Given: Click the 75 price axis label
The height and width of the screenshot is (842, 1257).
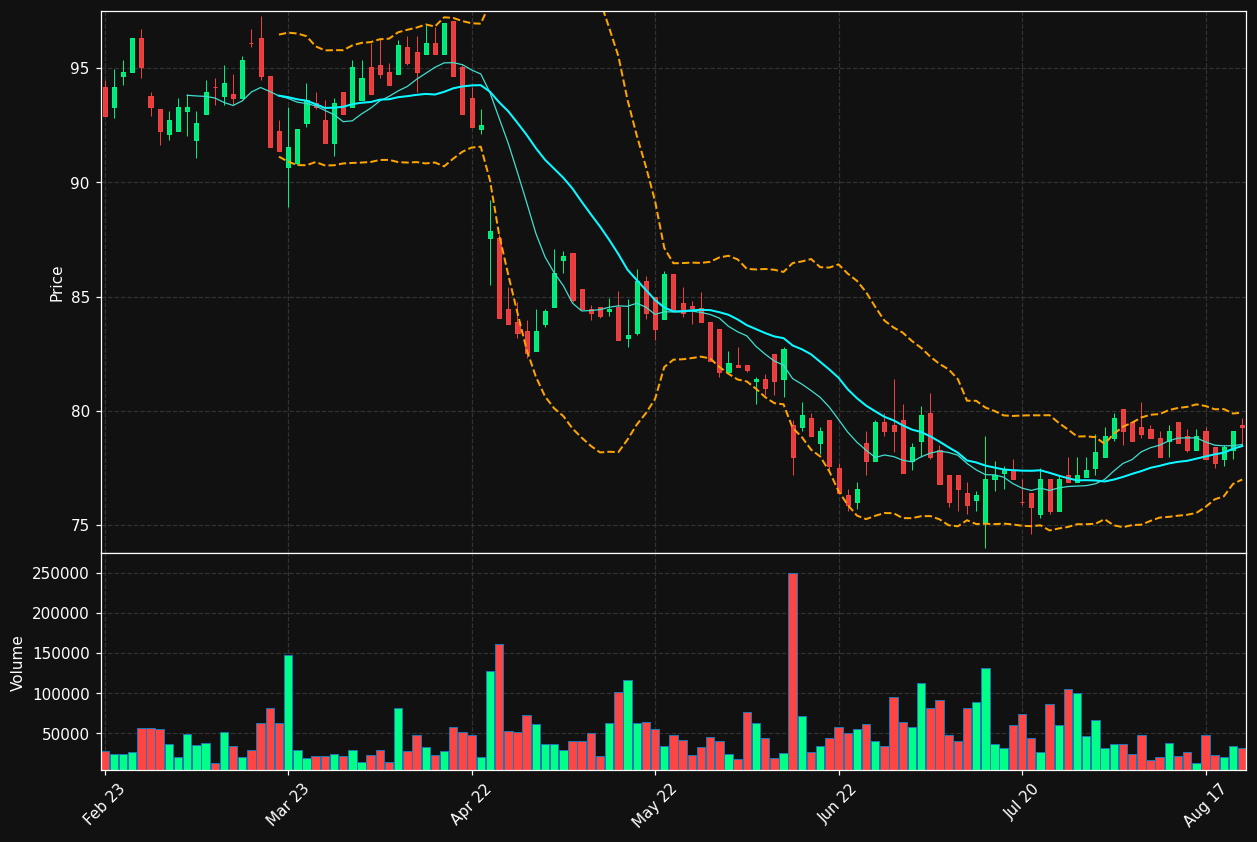Looking at the screenshot, I should click(79, 526).
